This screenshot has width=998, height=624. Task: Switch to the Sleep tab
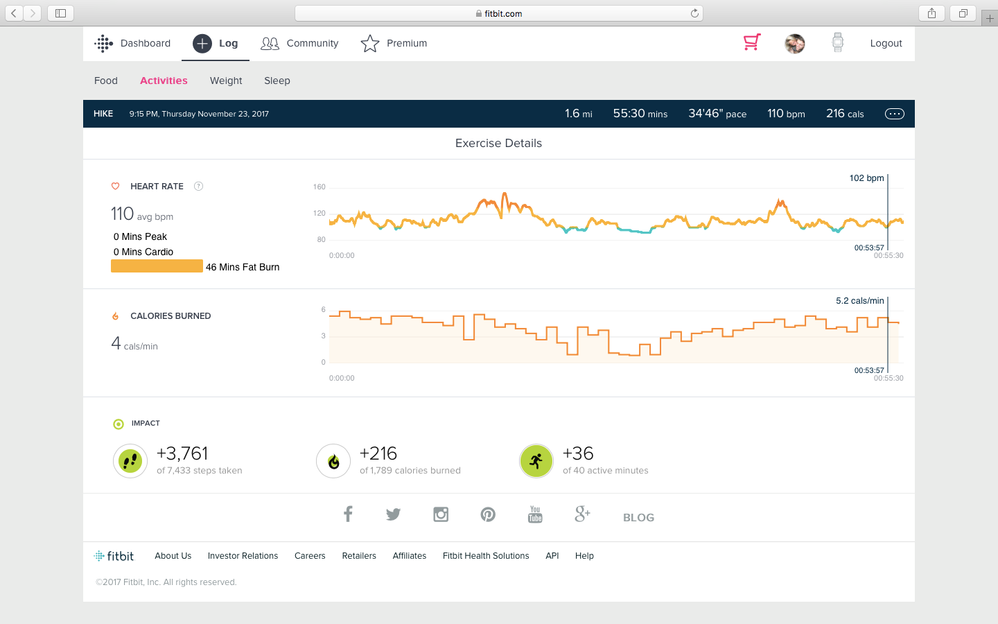277,81
